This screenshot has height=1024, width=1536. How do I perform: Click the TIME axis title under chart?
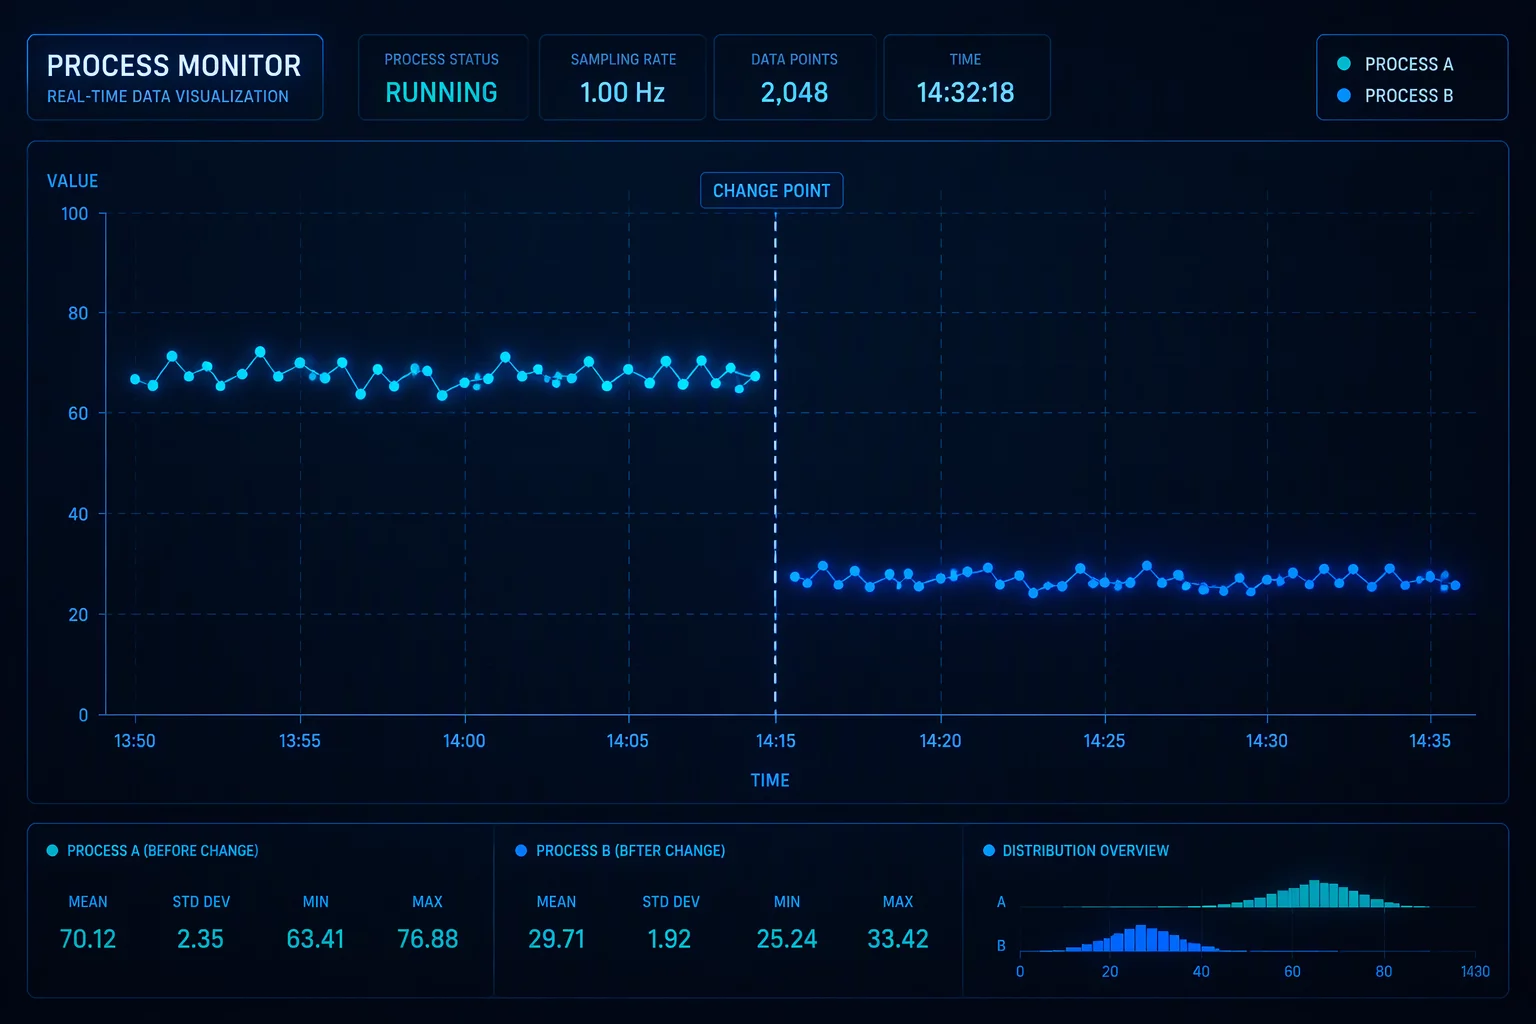(x=770, y=780)
